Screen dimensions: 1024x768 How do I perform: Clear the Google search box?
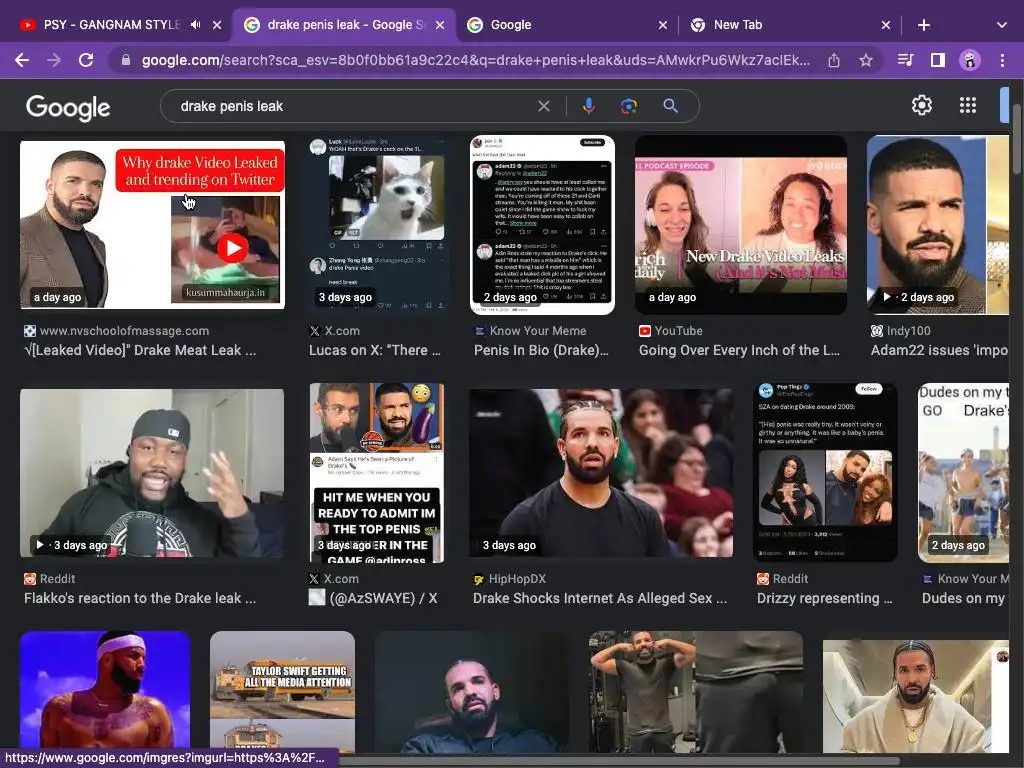click(x=543, y=106)
